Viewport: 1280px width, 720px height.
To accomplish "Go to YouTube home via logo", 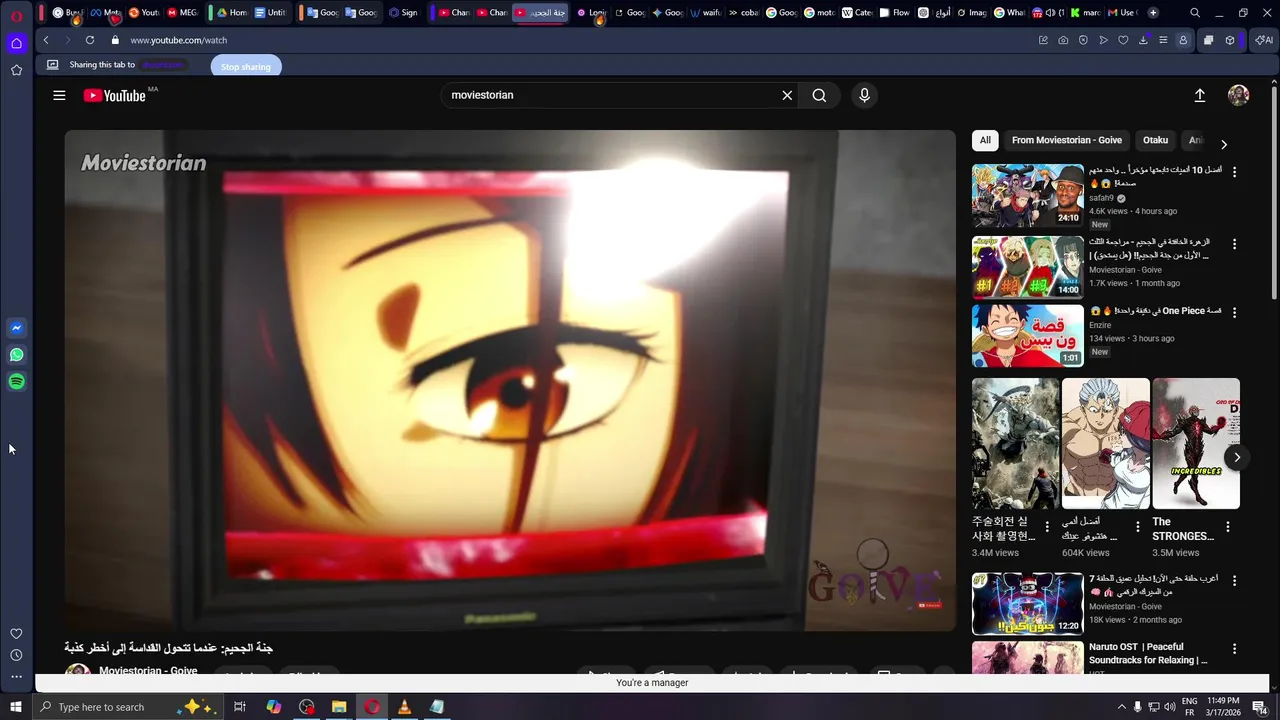I will coord(115,95).
